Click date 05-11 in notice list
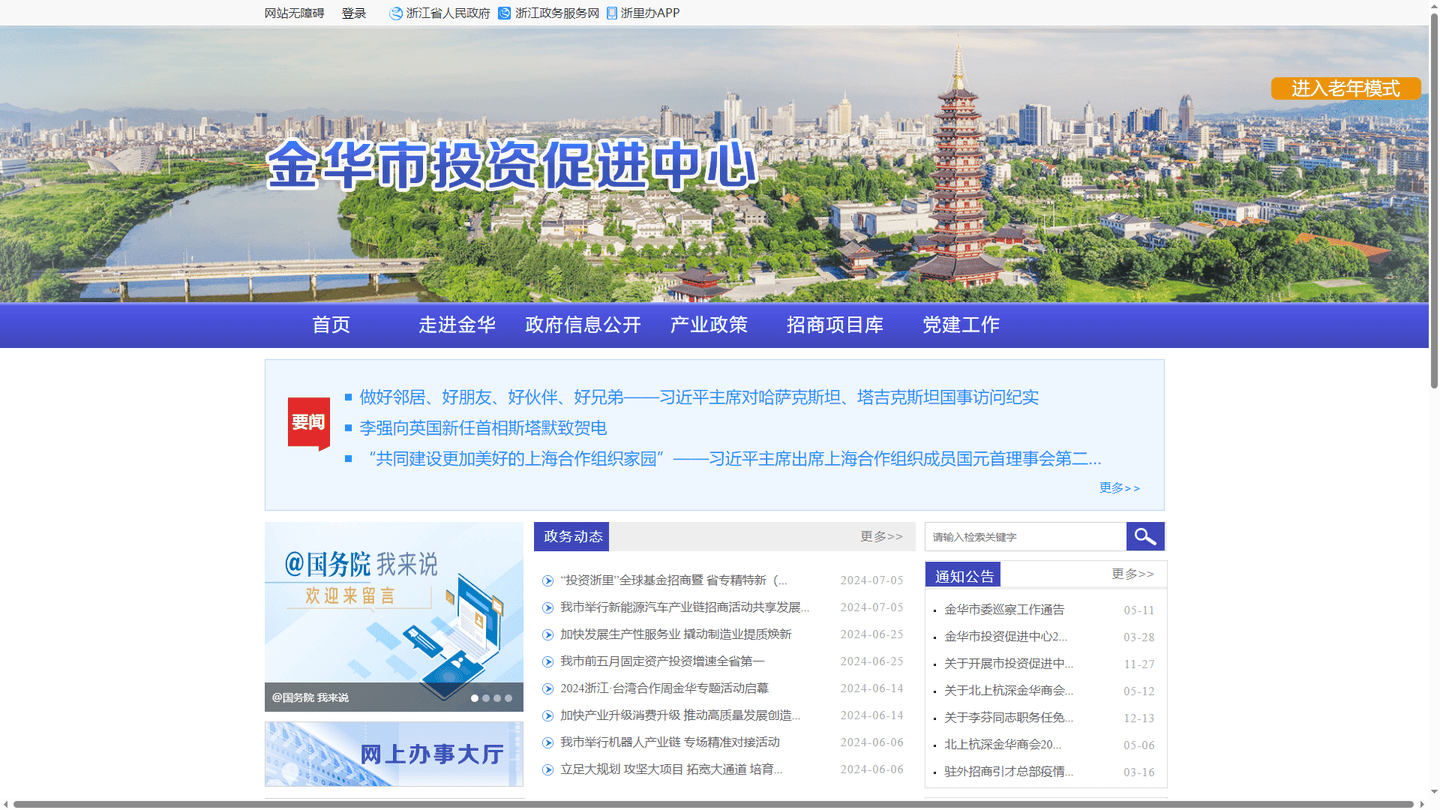 tap(1139, 610)
